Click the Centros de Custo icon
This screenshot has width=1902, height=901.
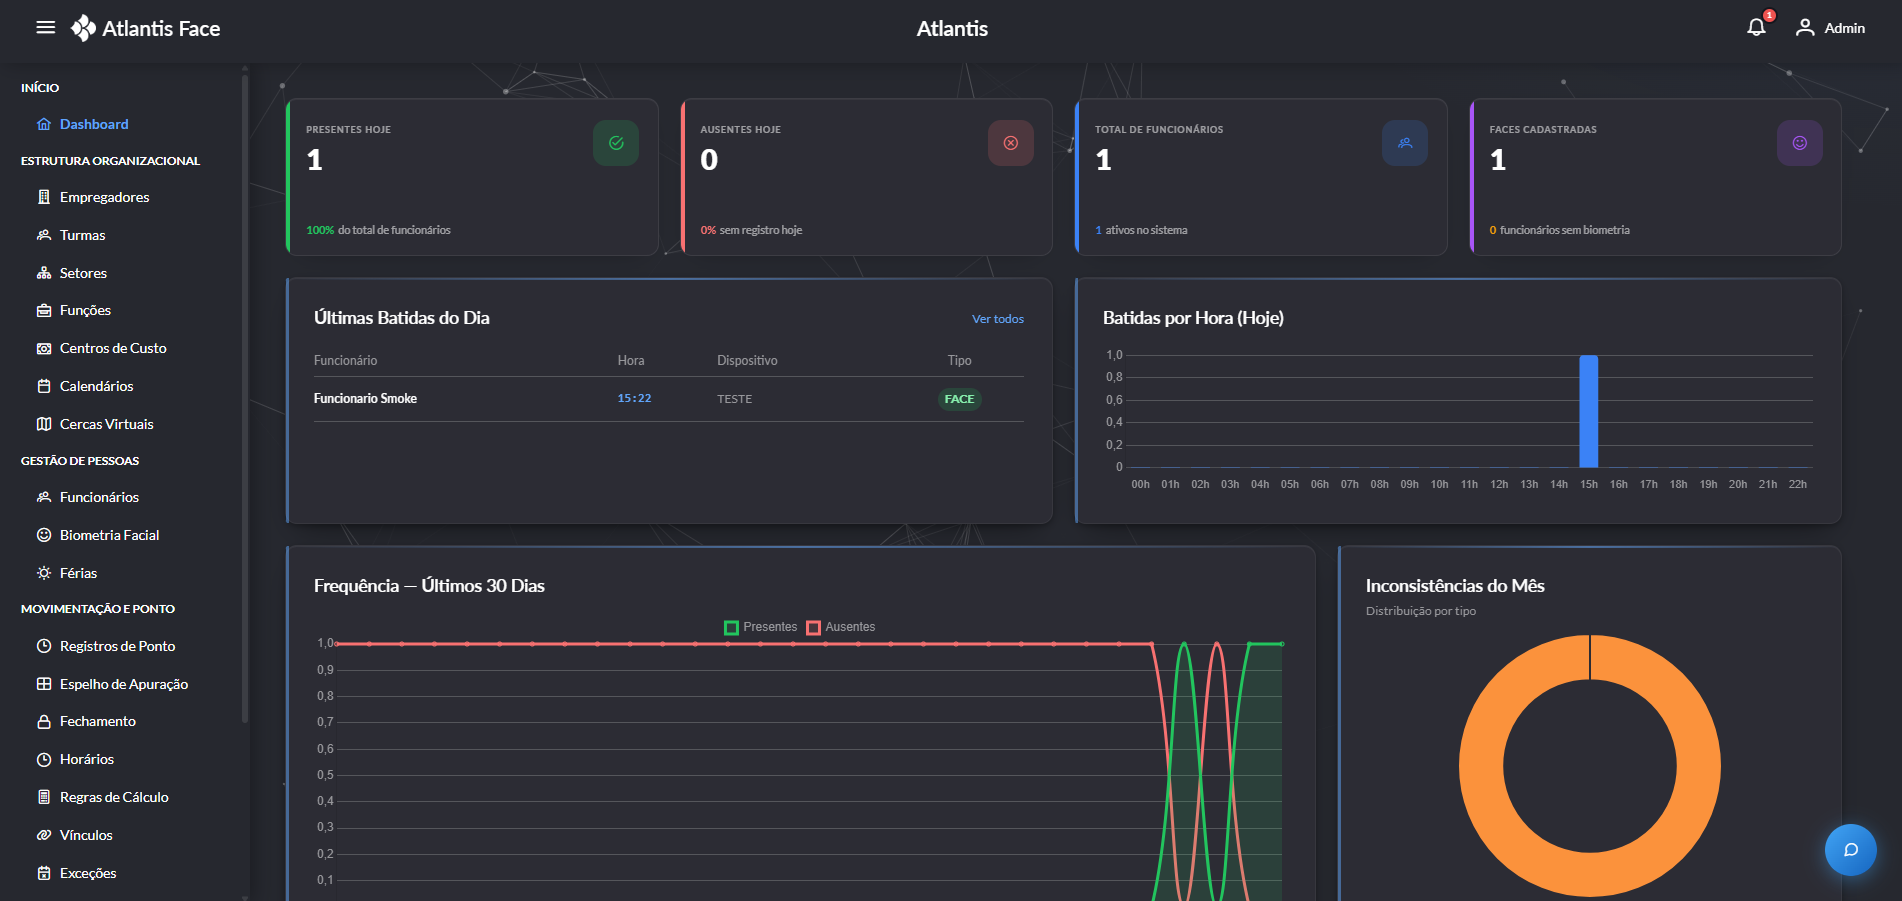pos(44,348)
